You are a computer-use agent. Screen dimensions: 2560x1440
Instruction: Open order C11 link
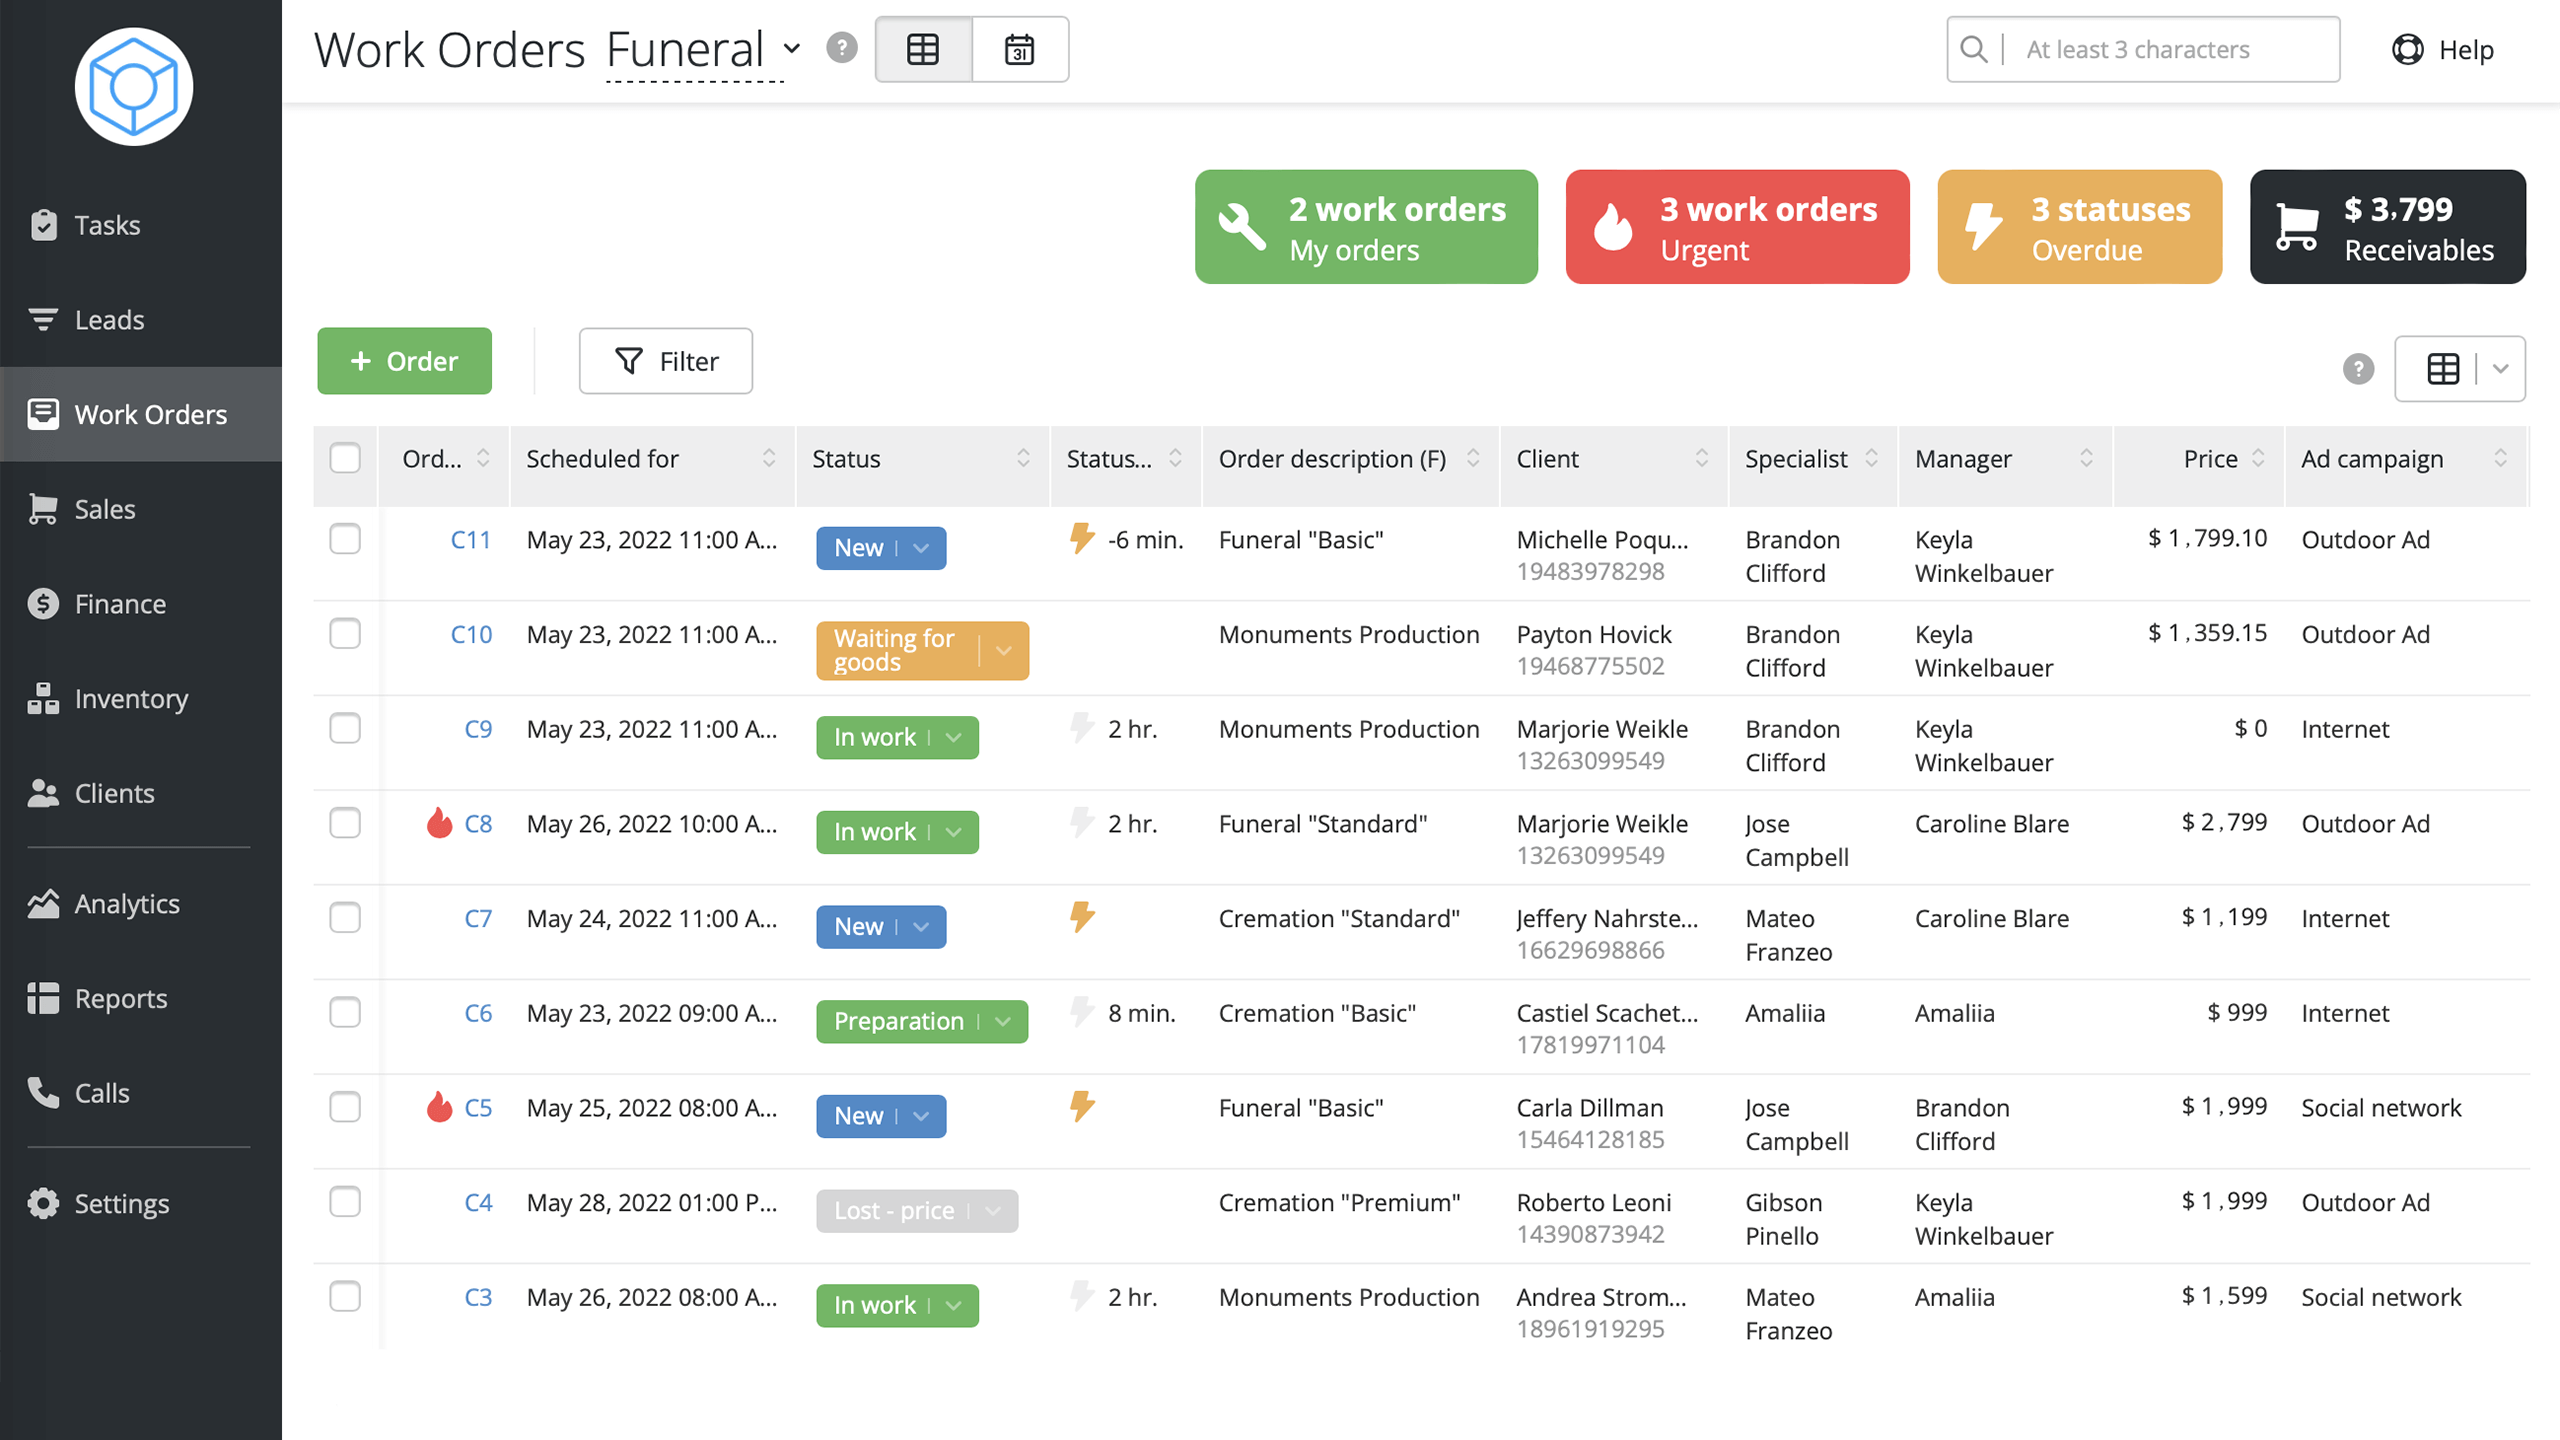coord(470,539)
